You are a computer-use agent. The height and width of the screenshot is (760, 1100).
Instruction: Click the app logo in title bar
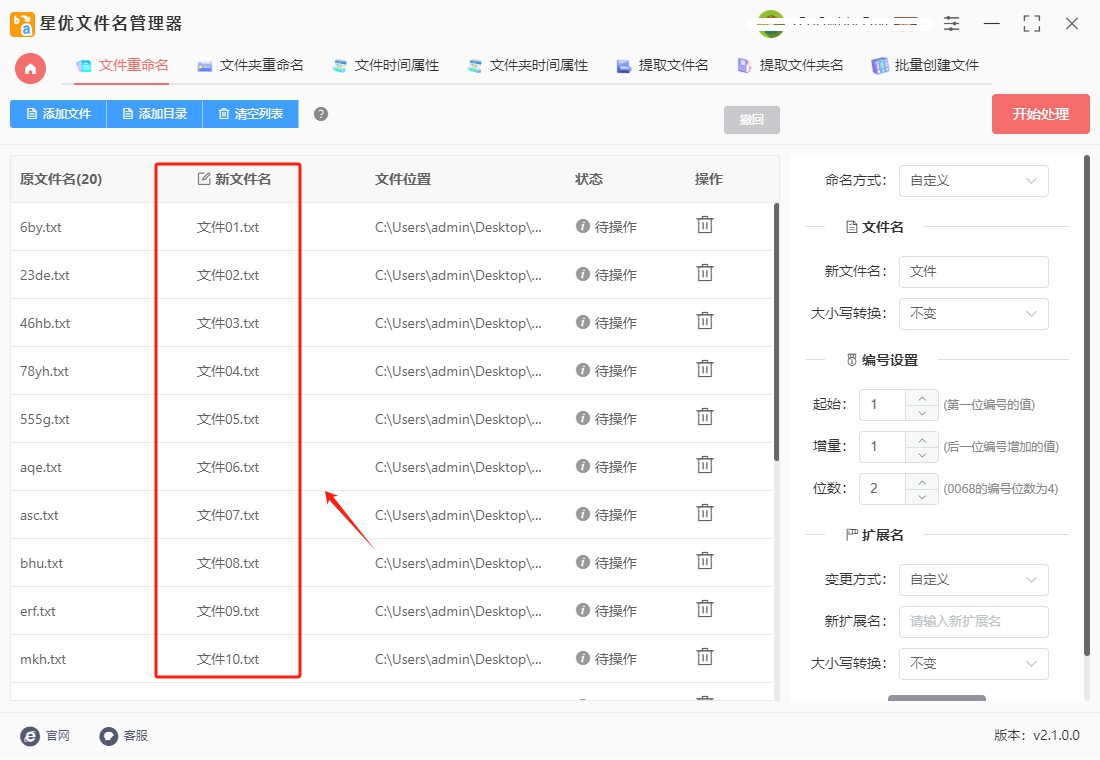point(22,24)
